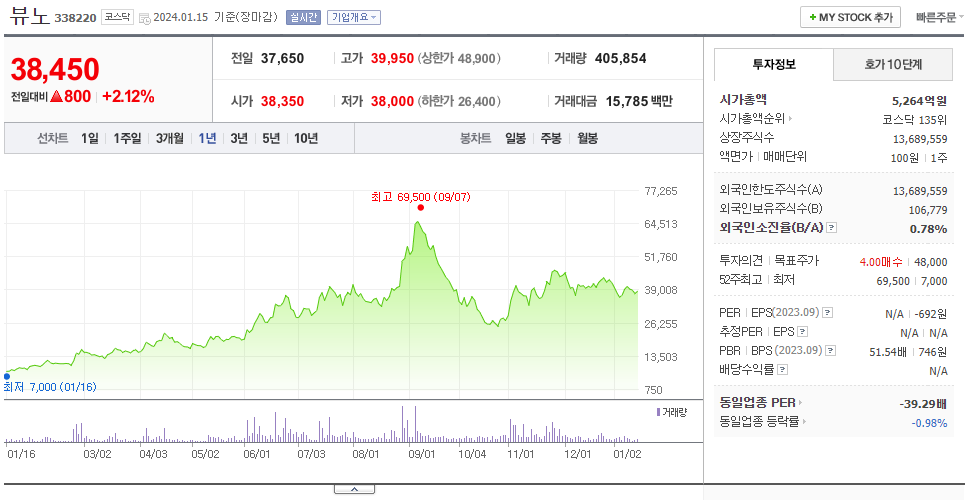968x500 pixels.
Task: Select the 10년 line chart period
Action: click(306, 138)
